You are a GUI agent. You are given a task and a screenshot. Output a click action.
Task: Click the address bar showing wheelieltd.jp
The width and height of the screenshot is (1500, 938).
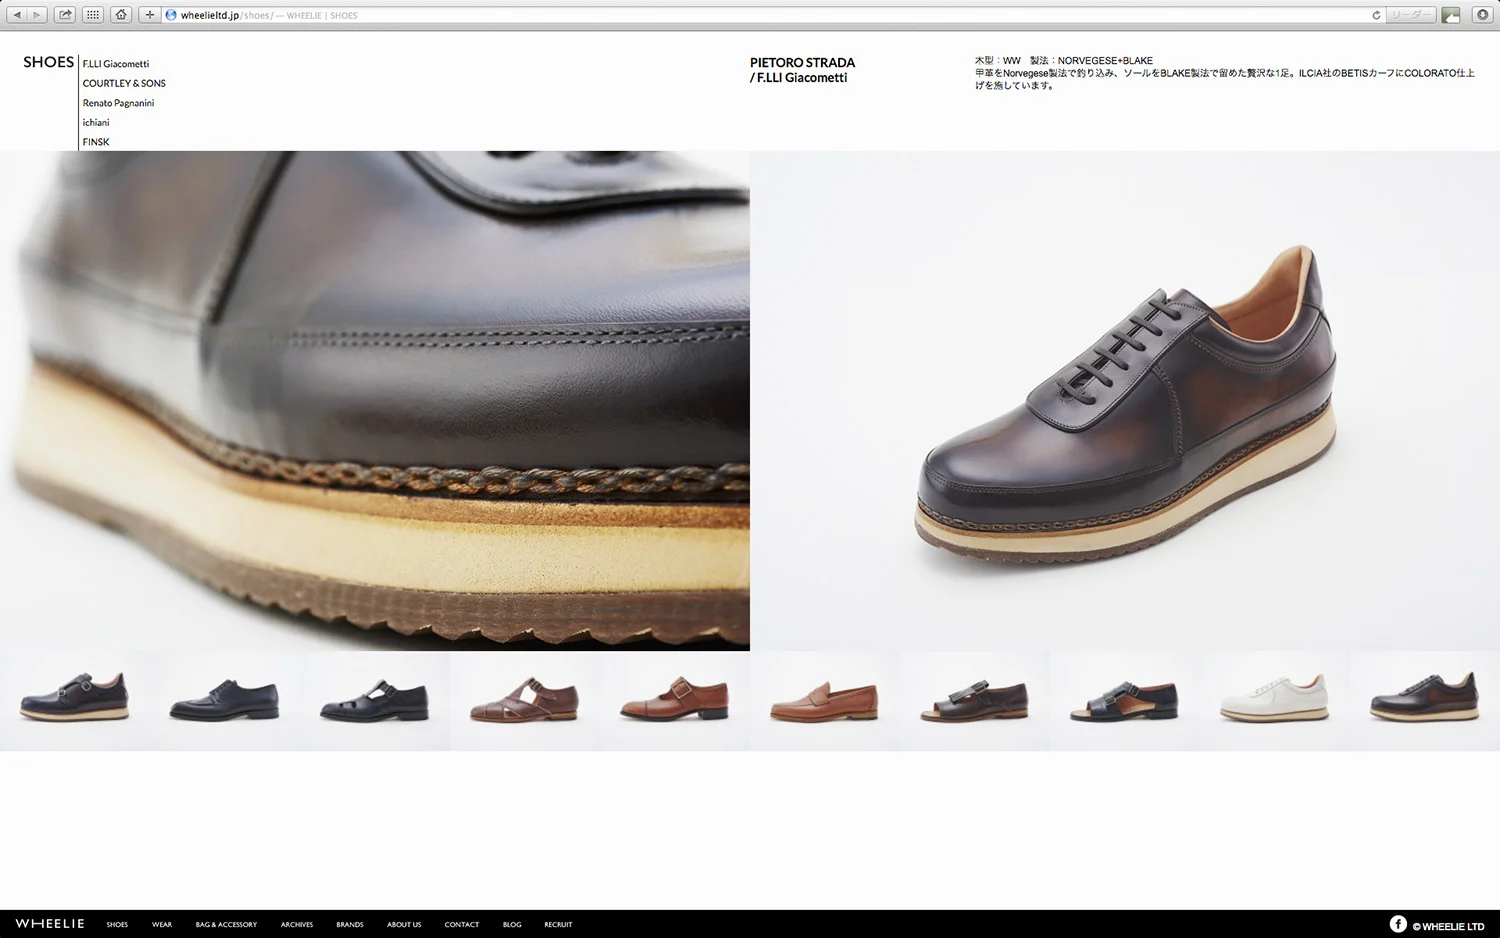click(x=775, y=15)
